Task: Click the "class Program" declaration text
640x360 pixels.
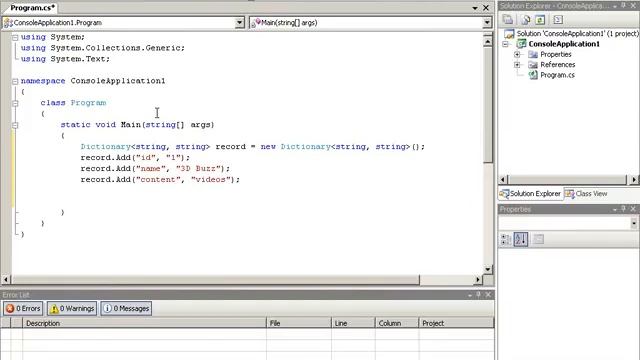Action: coord(73,103)
